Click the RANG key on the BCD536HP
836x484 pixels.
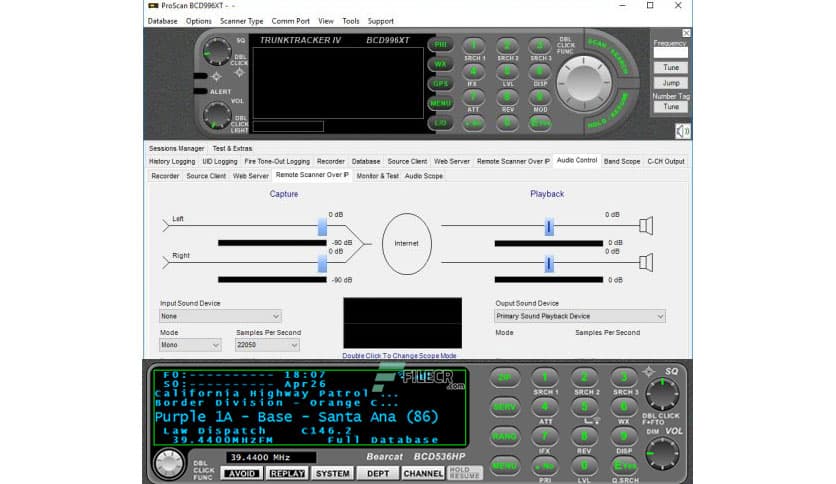[x=504, y=437]
